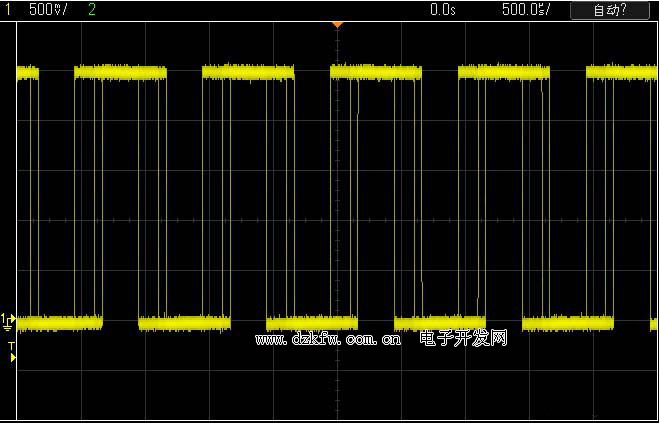Select the channel 1 indicator in status bar
The image size is (659, 423).
tap(6, 9)
